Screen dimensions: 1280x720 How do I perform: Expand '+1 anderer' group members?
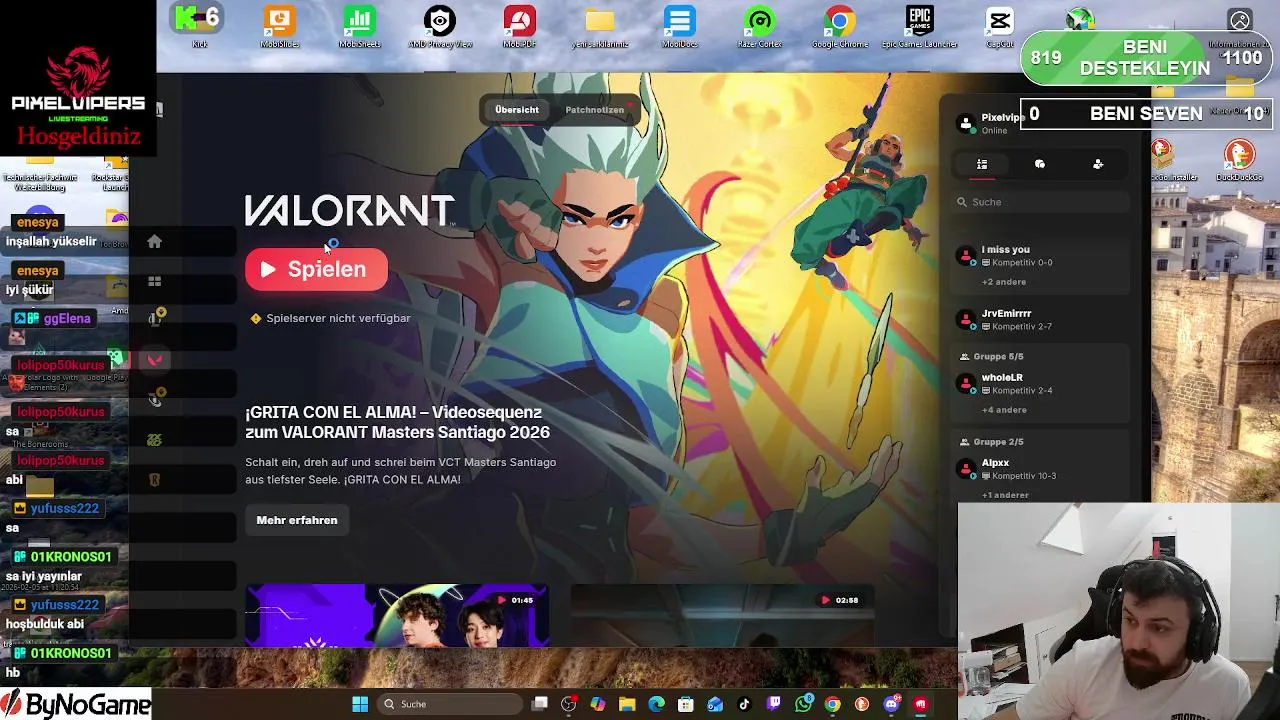1005,495
